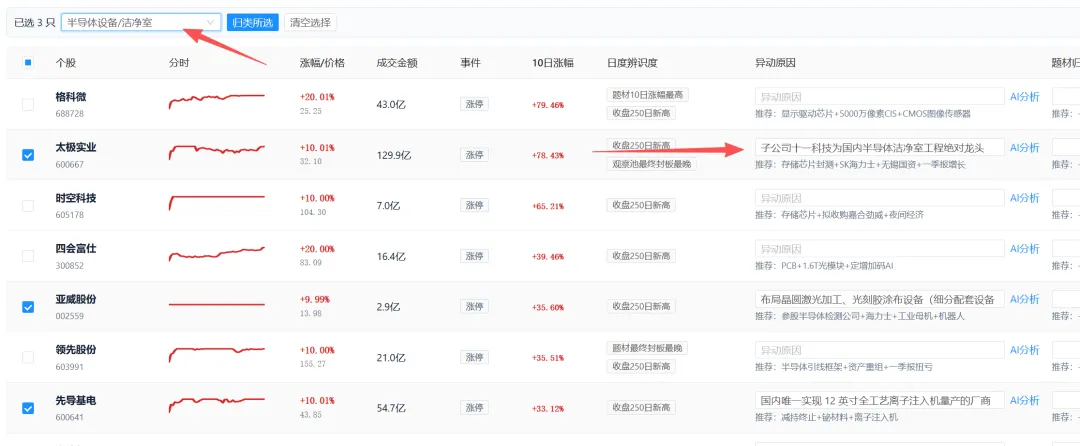1080x446 pixels.
Task: Uncheck the 亚威股份 row checkbox
Action: point(28,307)
